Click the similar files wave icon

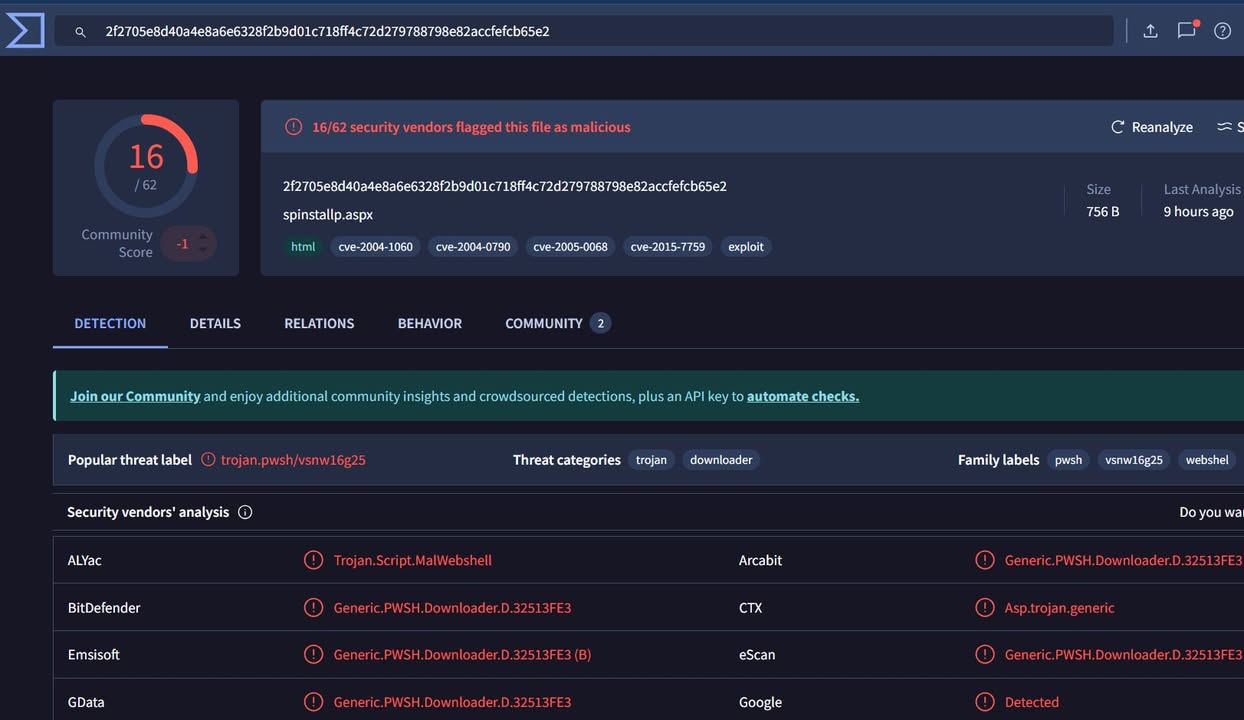tap(1225, 127)
